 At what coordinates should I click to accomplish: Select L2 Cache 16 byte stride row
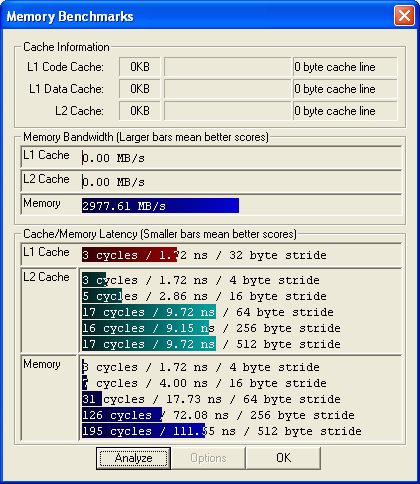click(204, 296)
